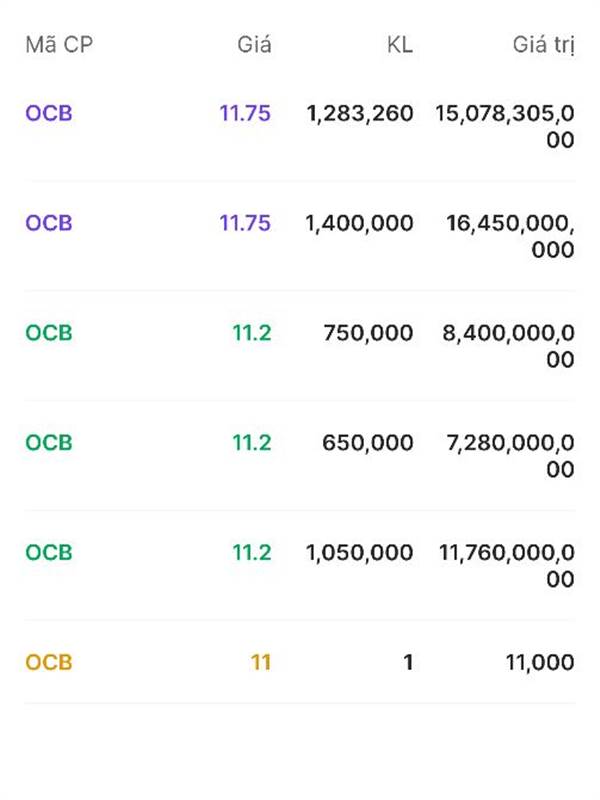This screenshot has height=800, width=600.
Task: Click the "Mã CP" column header
Action: 59,45
